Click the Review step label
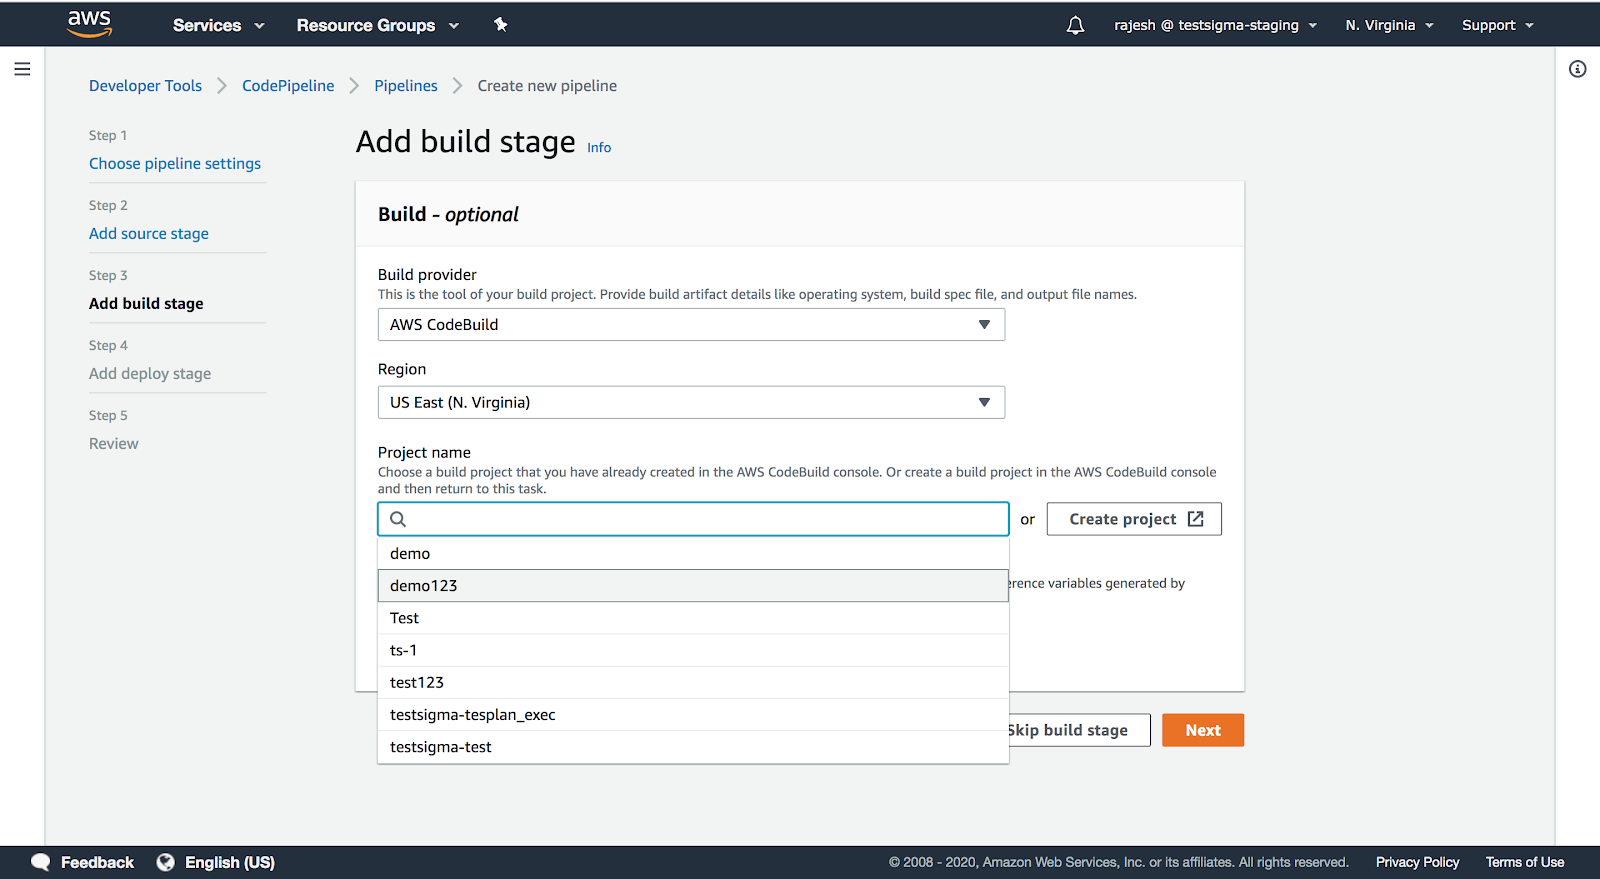 coord(114,444)
